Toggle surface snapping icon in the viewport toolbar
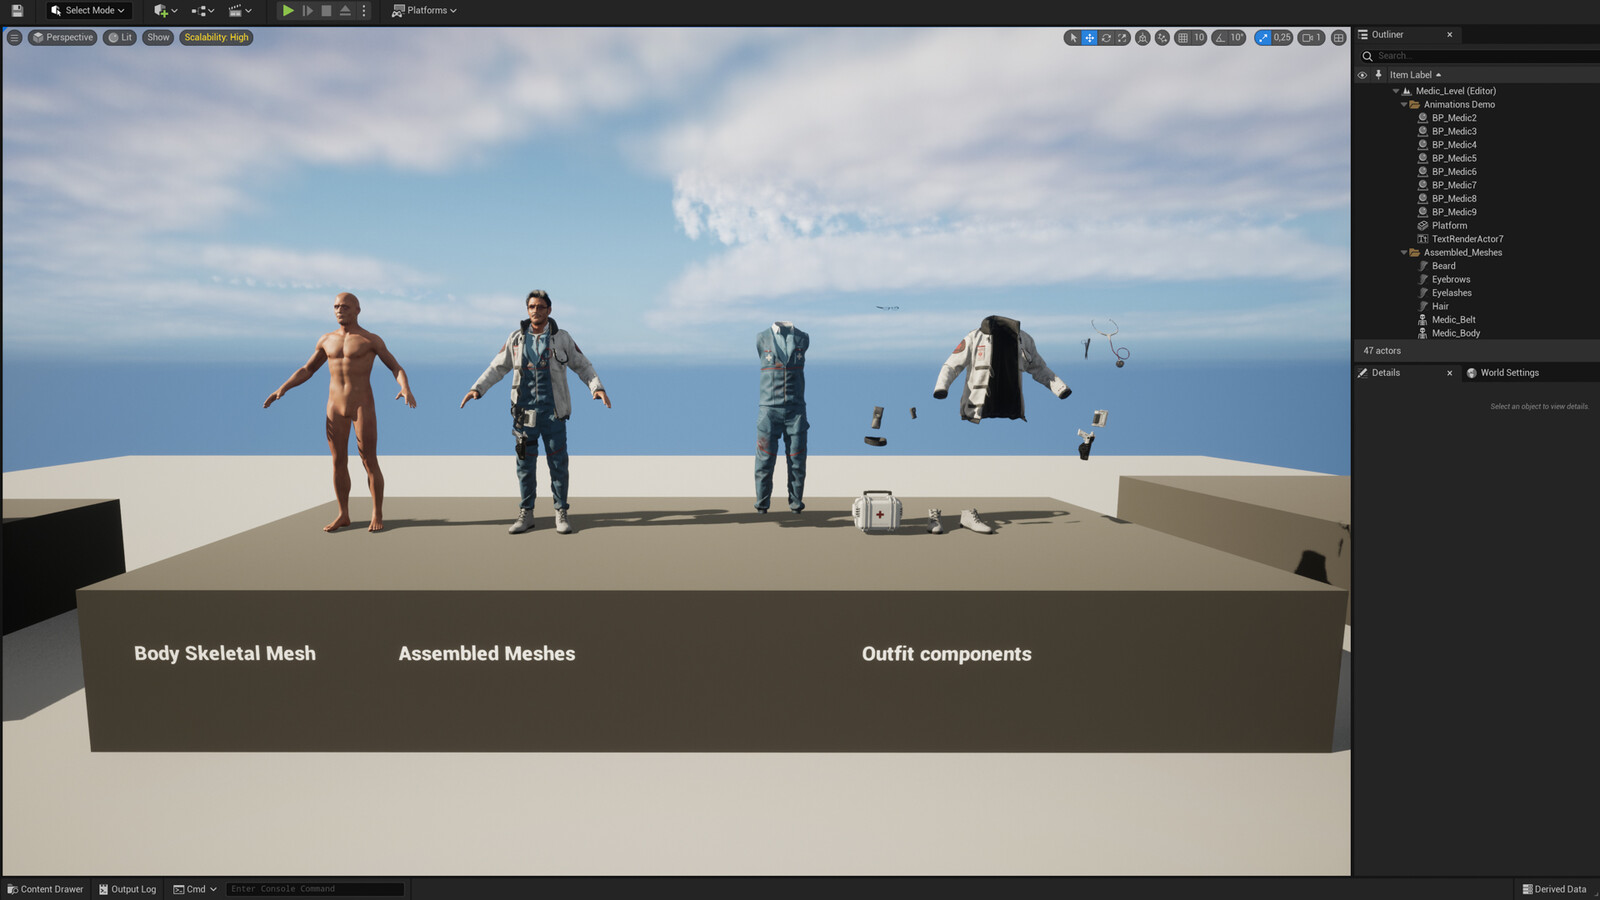This screenshot has height=900, width=1600. (1162, 38)
